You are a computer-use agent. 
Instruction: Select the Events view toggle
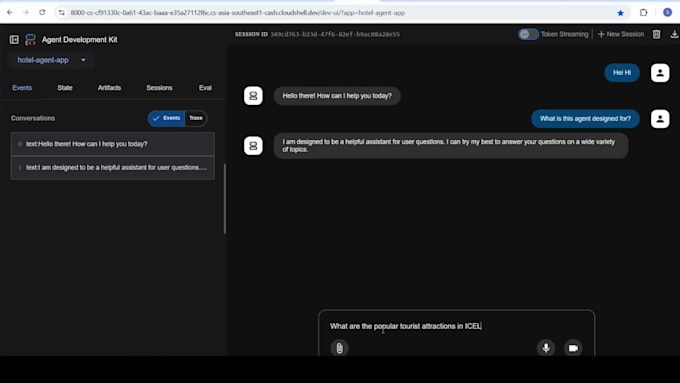pyautogui.click(x=167, y=118)
